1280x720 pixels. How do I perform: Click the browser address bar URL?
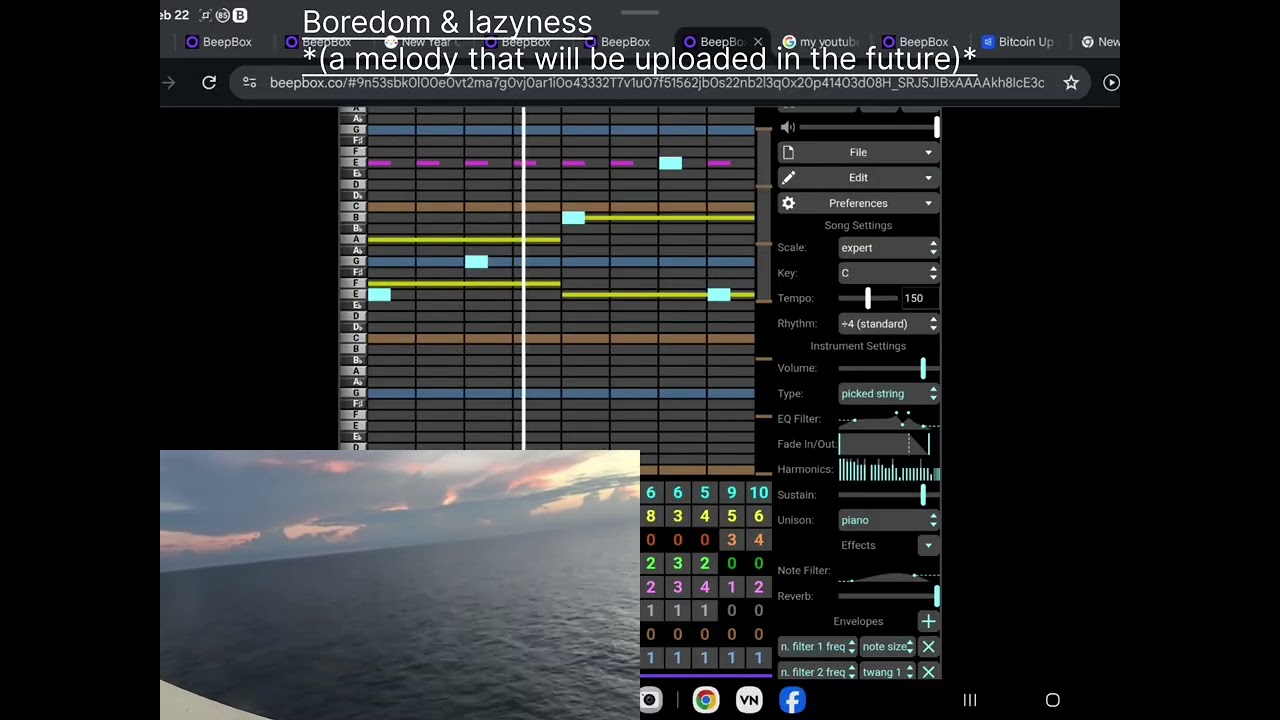pos(657,83)
